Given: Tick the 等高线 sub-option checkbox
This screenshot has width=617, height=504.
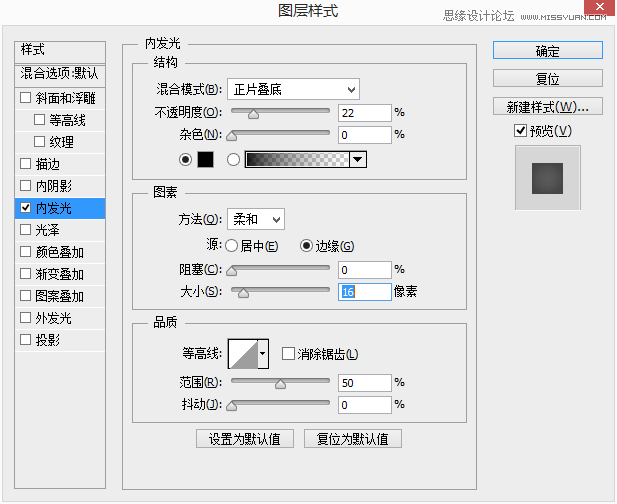Looking at the screenshot, I should tap(39, 120).
